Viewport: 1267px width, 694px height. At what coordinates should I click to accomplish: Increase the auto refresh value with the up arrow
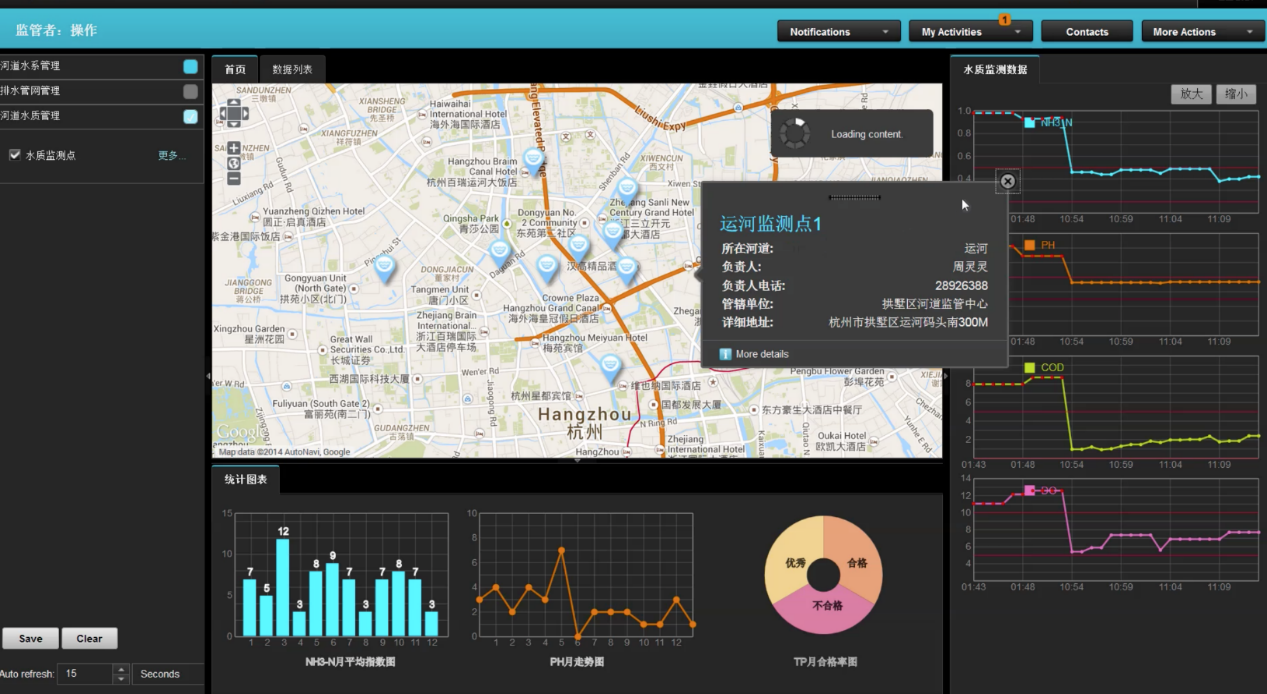(x=121, y=669)
